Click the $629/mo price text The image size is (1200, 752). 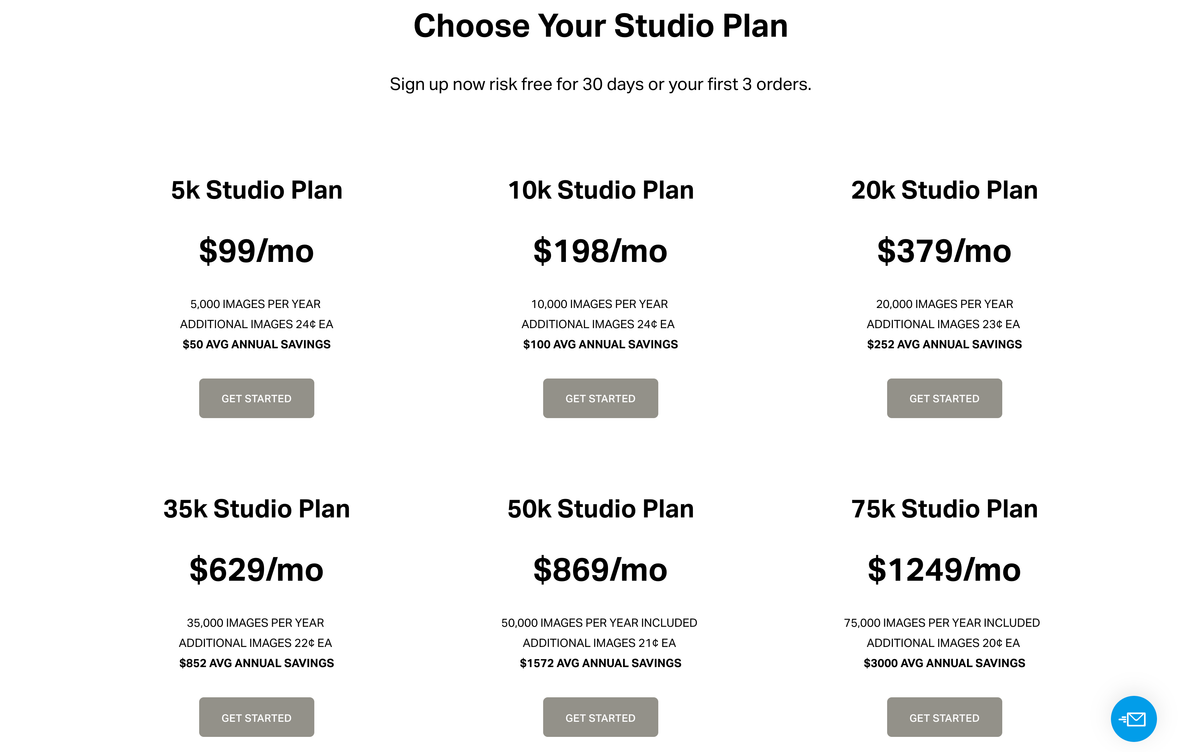click(x=256, y=569)
